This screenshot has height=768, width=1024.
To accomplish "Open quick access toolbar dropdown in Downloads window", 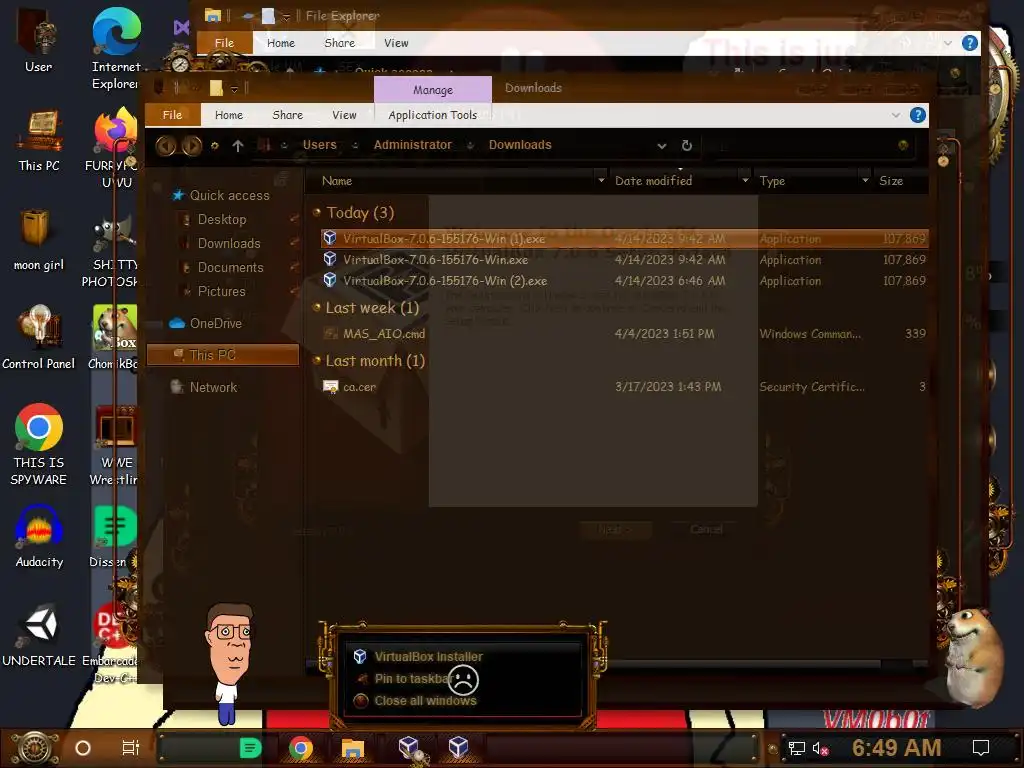I will [x=234, y=89].
